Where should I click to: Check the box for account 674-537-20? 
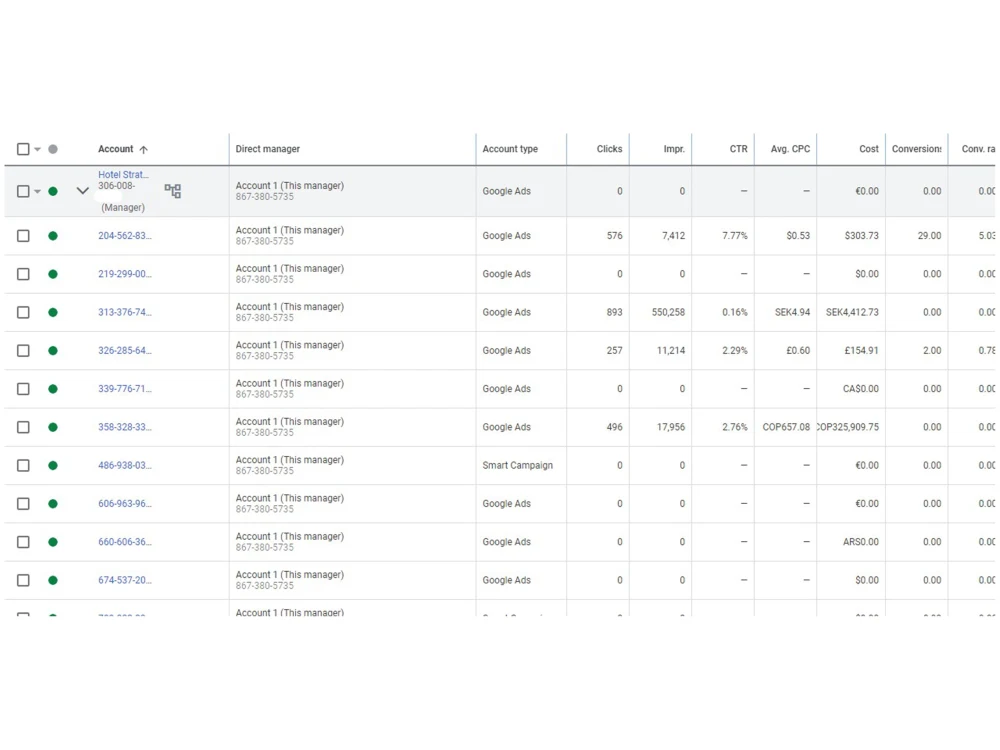click(23, 580)
